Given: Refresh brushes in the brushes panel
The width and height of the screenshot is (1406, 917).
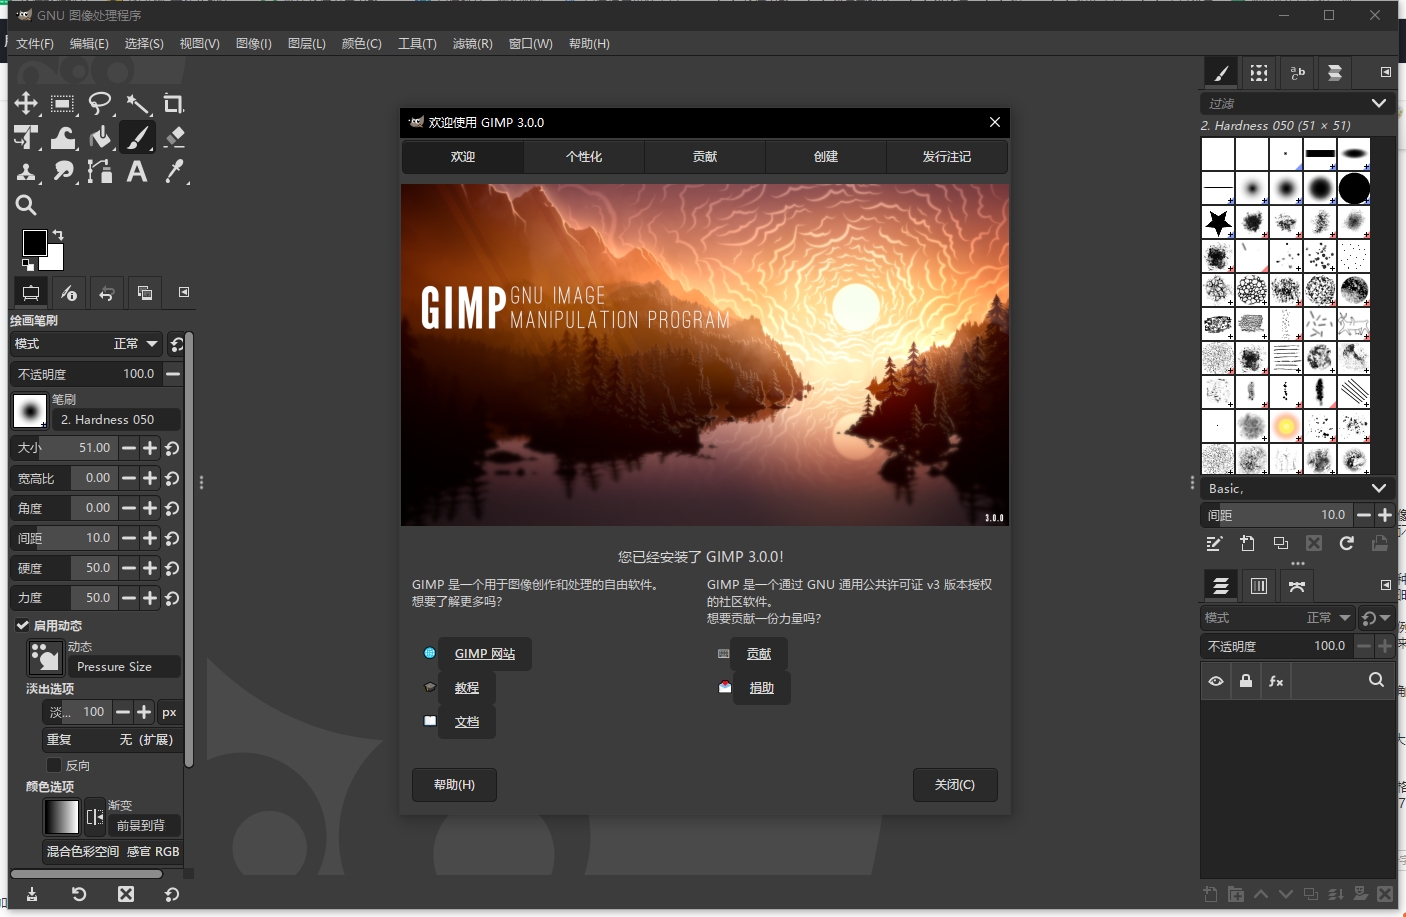Looking at the screenshot, I should coord(1347,543).
